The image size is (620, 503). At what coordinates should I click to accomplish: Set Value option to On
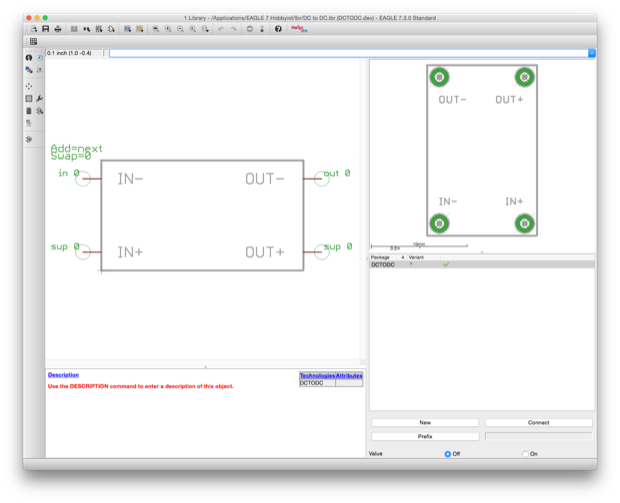pyautogui.click(x=525, y=454)
